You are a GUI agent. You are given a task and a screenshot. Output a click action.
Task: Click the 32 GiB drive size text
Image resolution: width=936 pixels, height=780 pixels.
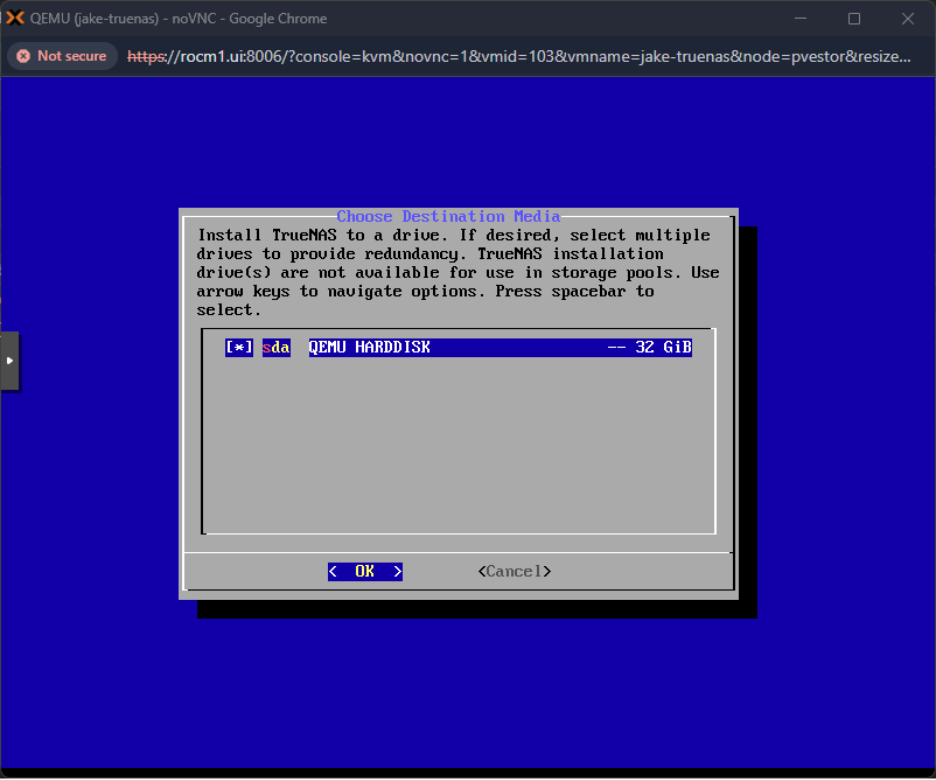[x=663, y=347]
